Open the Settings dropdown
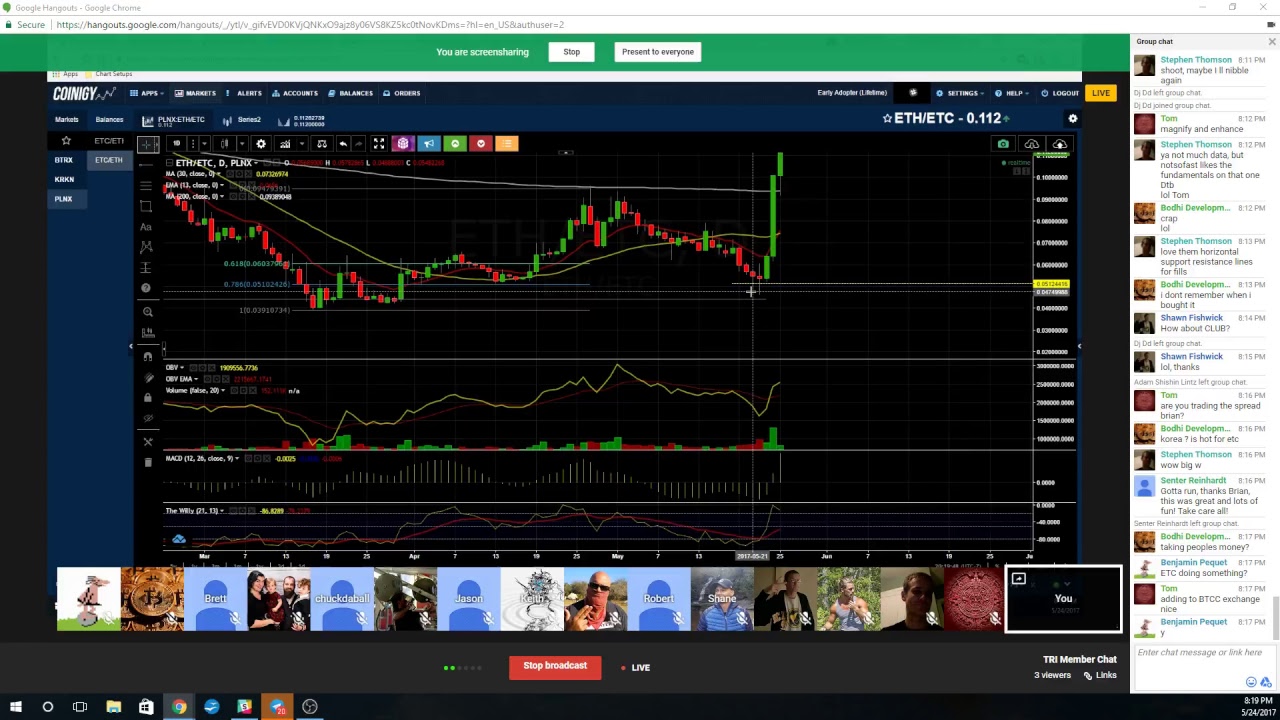The height and width of the screenshot is (720, 1280). [x=960, y=93]
